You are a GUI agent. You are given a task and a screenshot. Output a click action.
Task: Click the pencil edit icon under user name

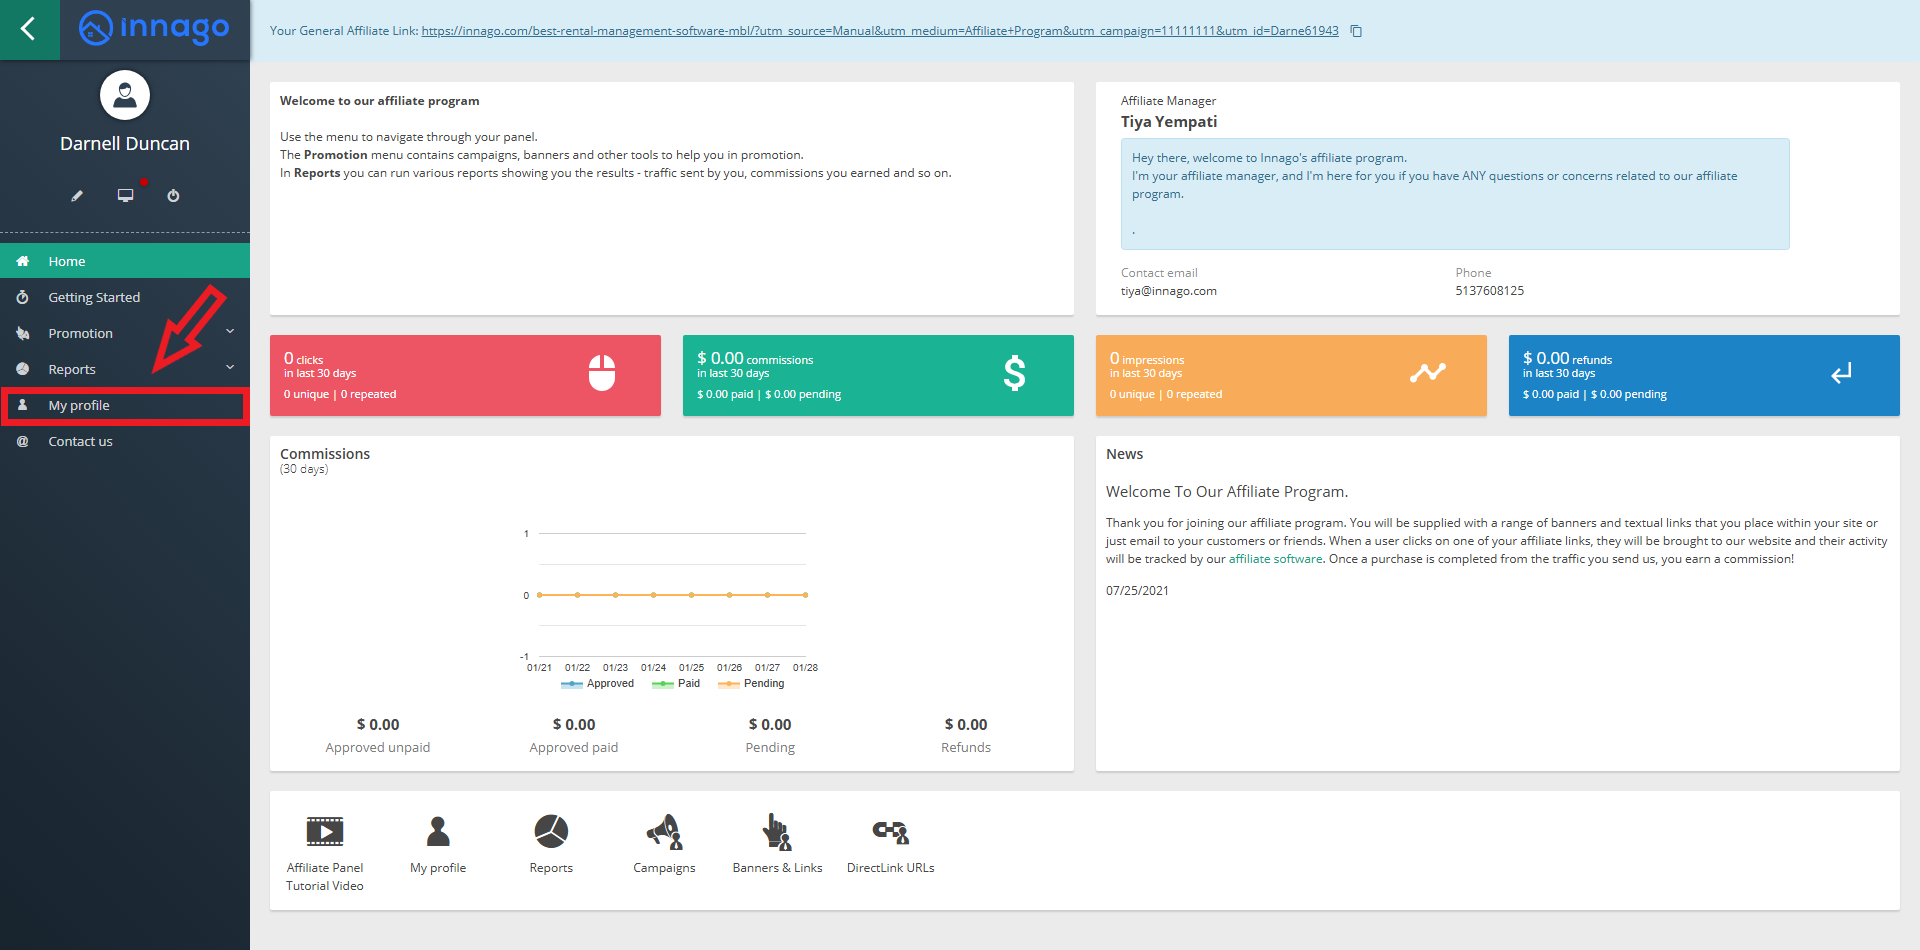[77, 196]
